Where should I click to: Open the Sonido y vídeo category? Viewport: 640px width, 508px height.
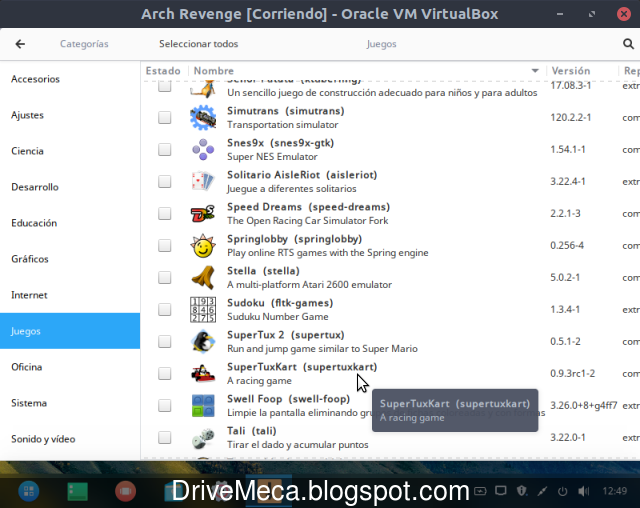click(70, 439)
